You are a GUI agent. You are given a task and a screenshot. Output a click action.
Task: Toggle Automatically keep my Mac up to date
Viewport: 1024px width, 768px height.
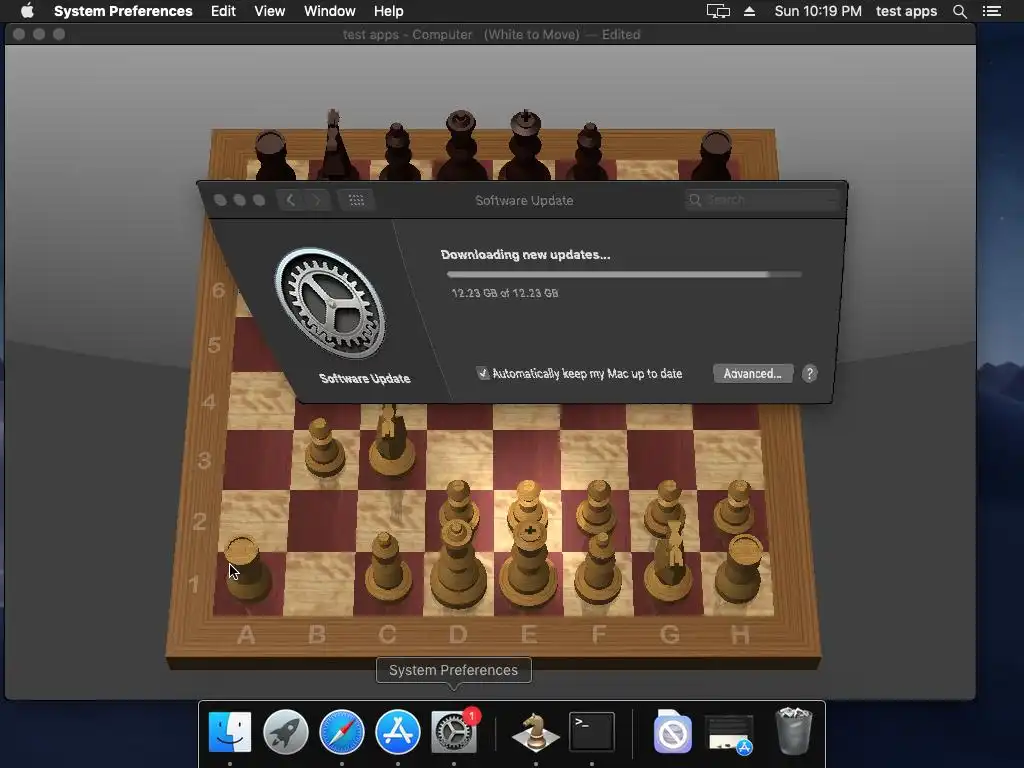483,373
